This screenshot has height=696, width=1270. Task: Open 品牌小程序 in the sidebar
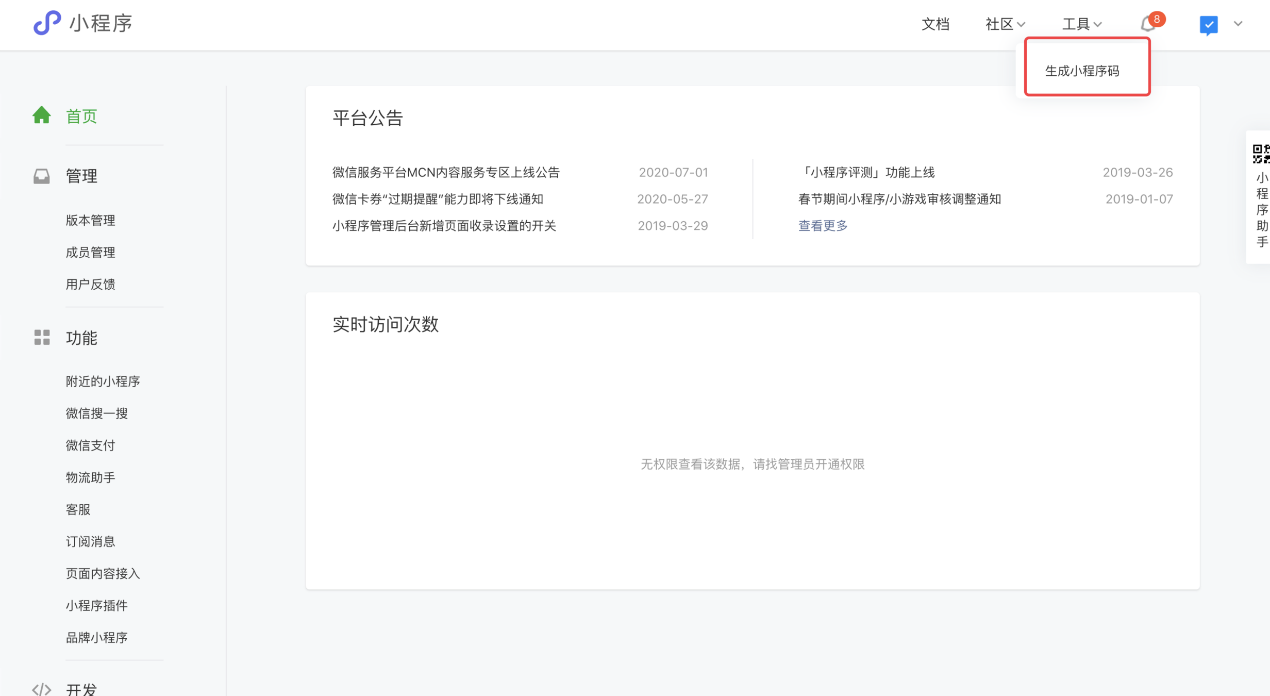(97, 637)
